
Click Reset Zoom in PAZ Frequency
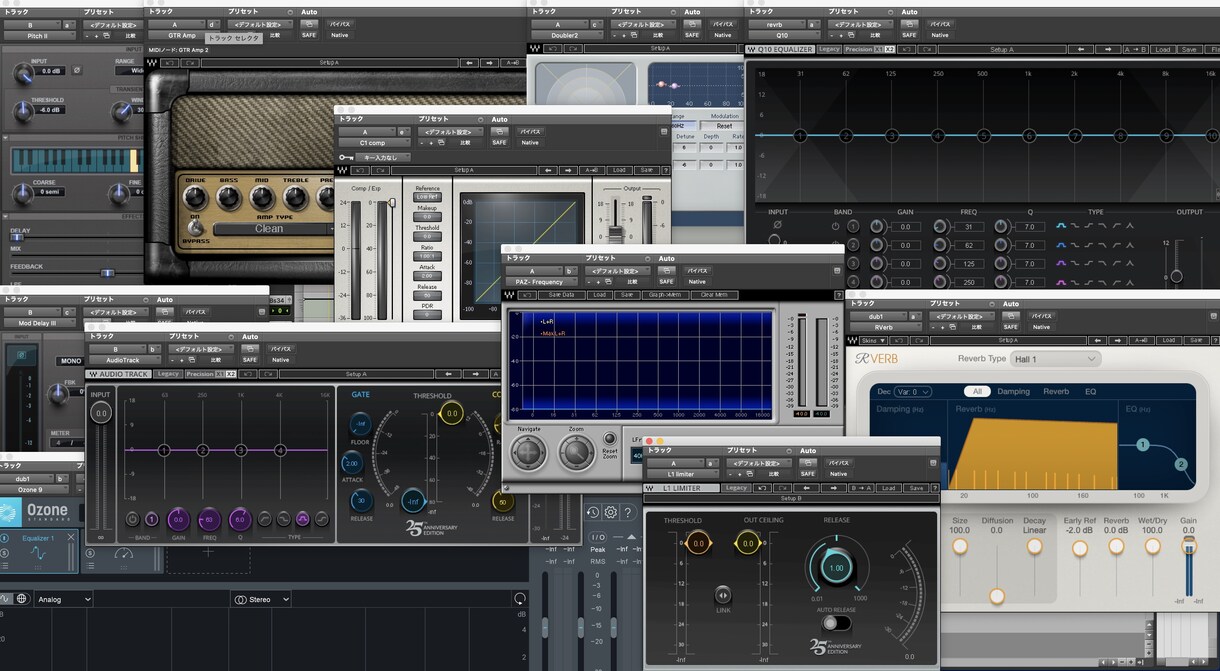609,440
